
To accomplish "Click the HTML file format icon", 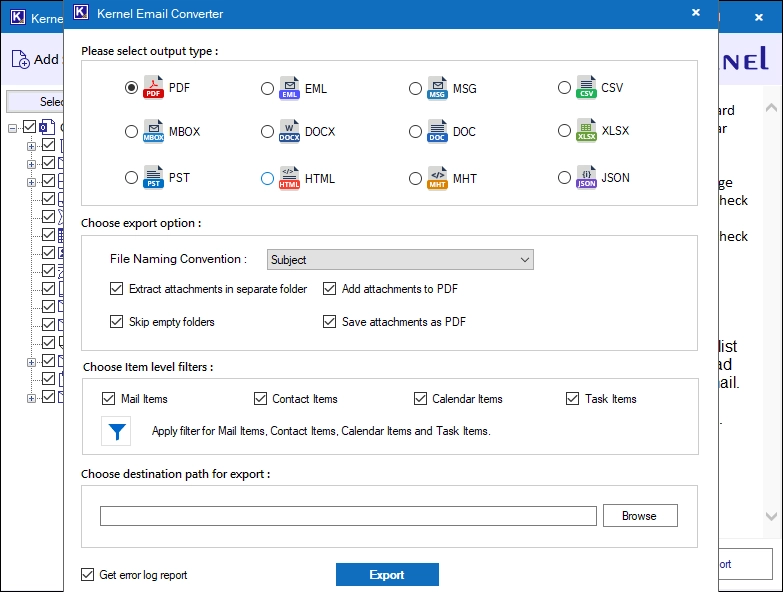I will (x=289, y=178).
